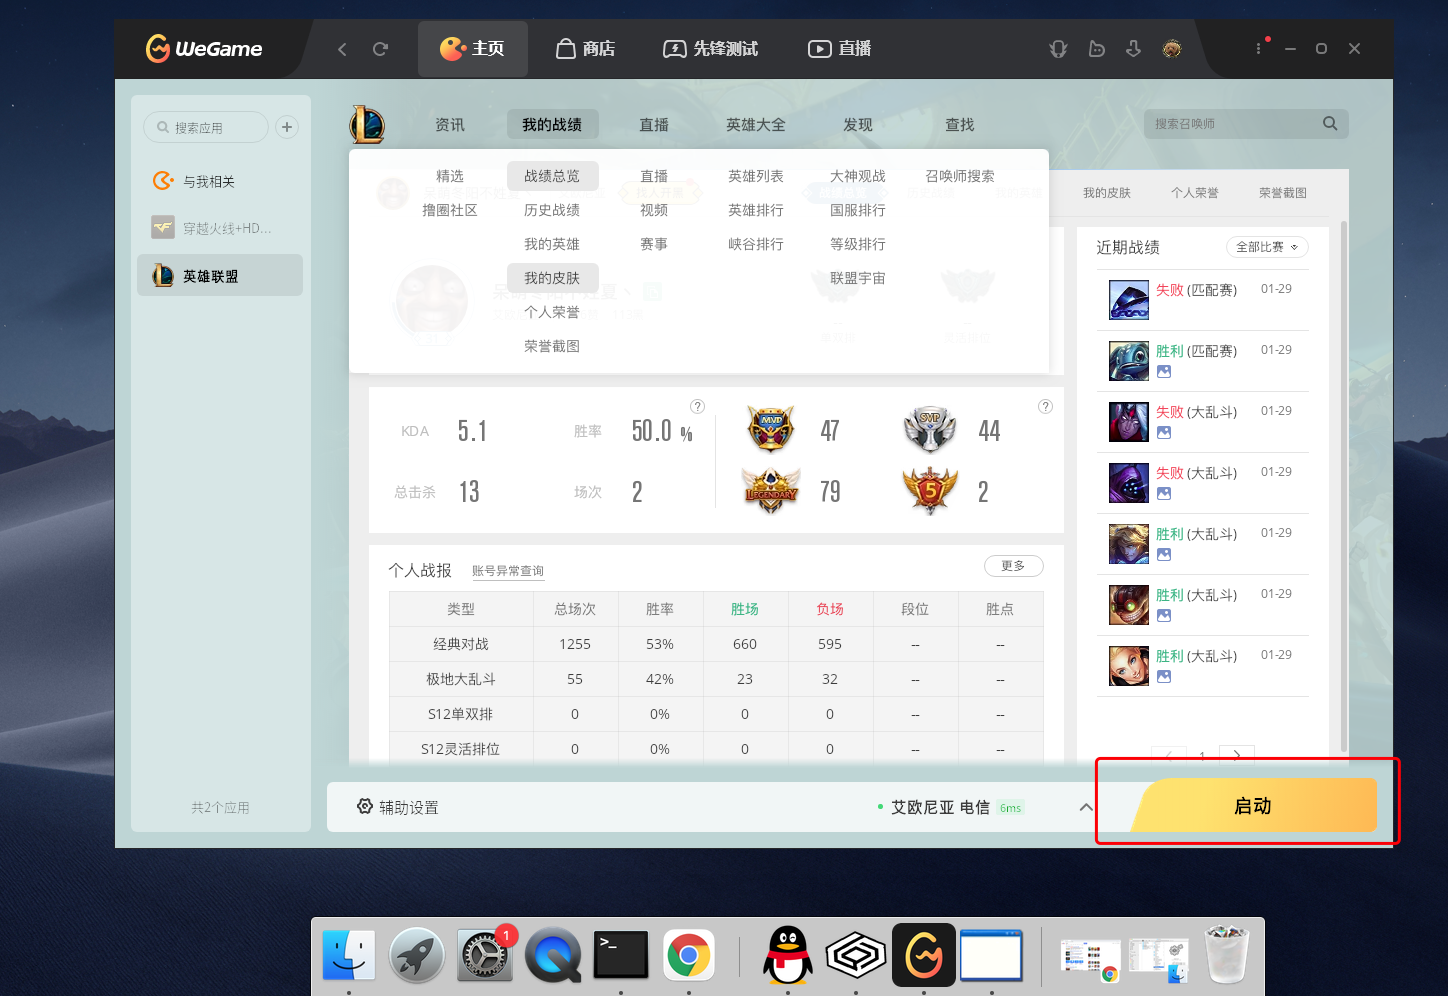
Task: Choose 战绩总览 from the dropdown
Action: point(552,176)
